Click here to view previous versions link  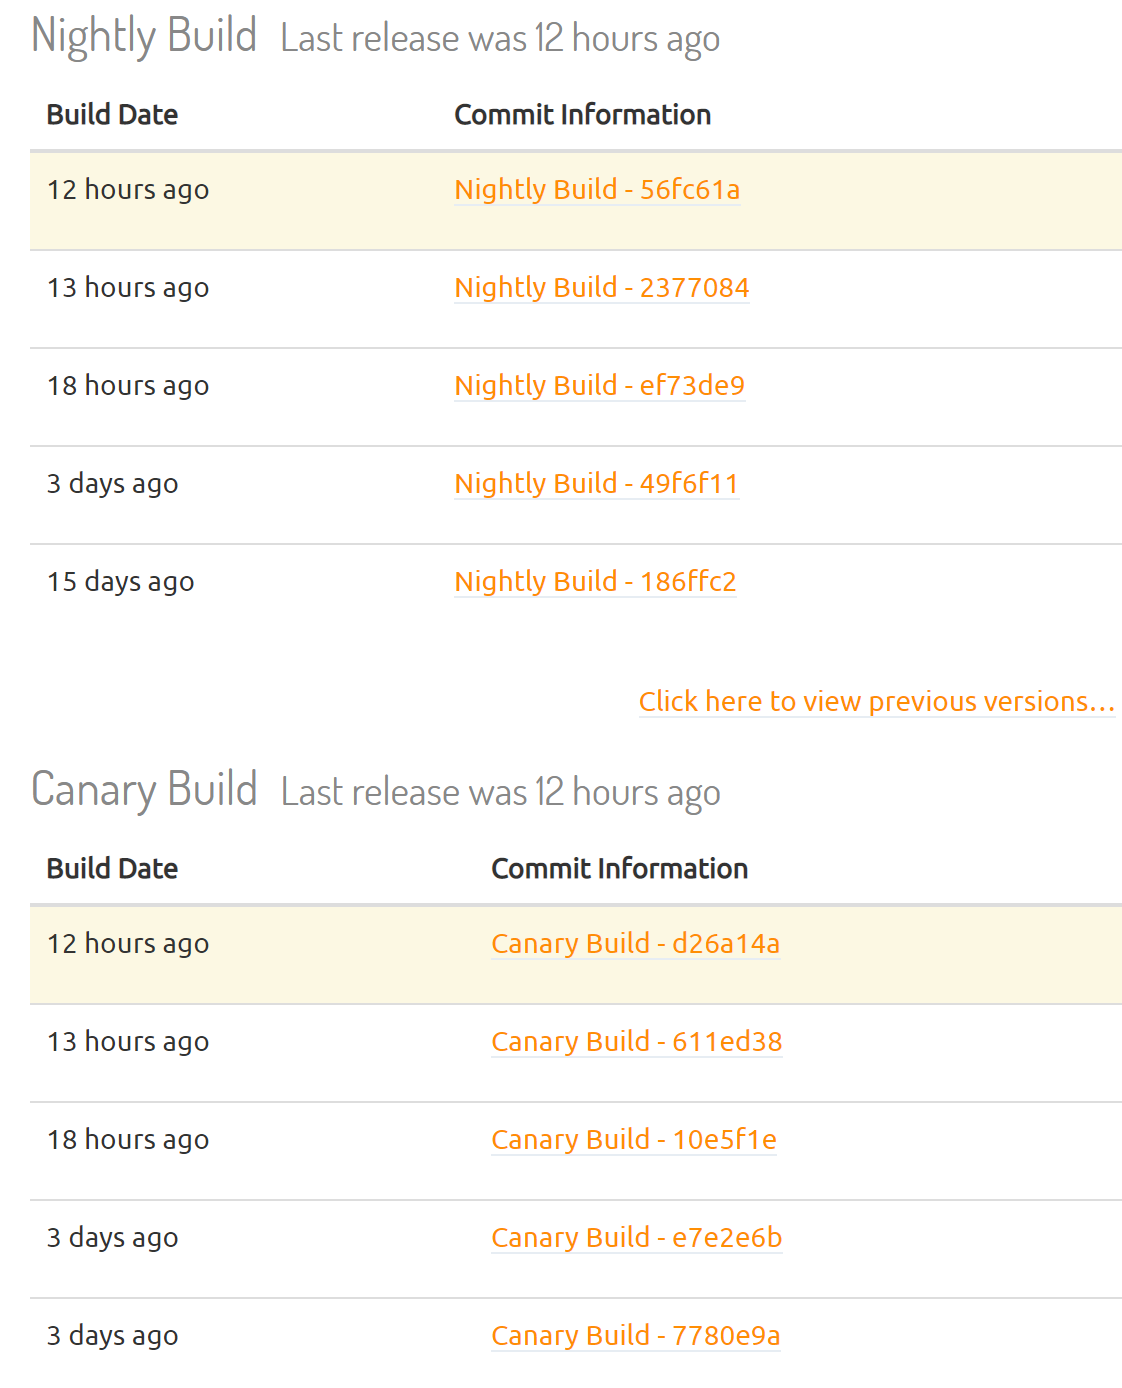pyautogui.click(x=877, y=701)
